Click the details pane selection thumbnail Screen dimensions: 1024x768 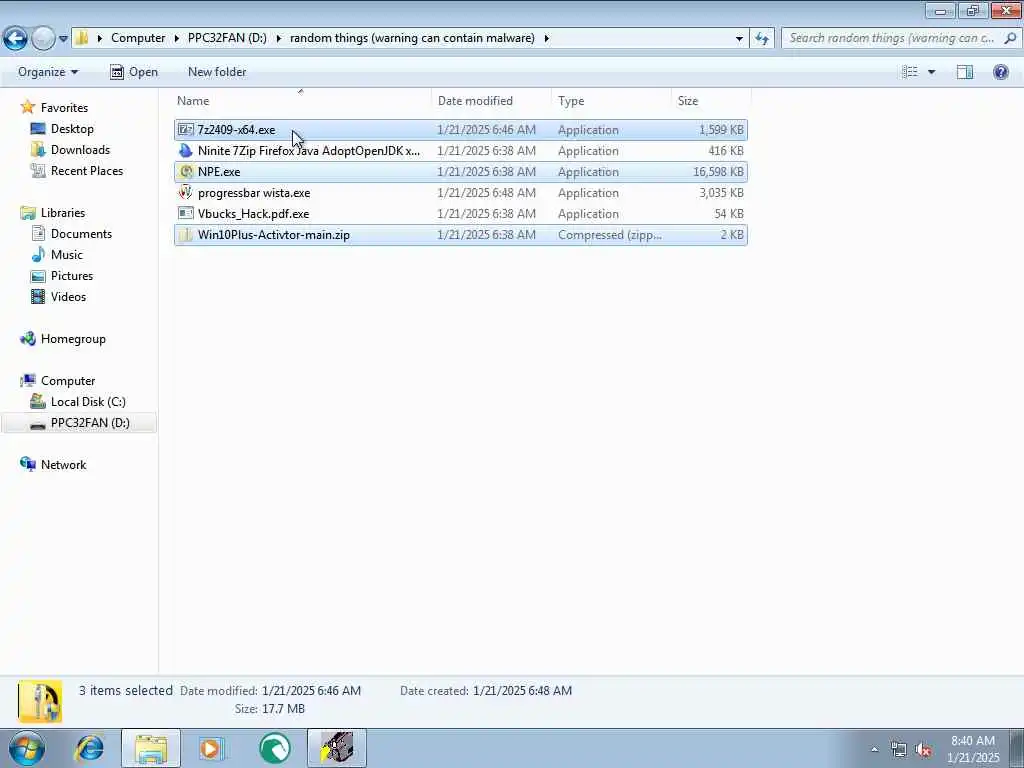[x=40, y=701]
